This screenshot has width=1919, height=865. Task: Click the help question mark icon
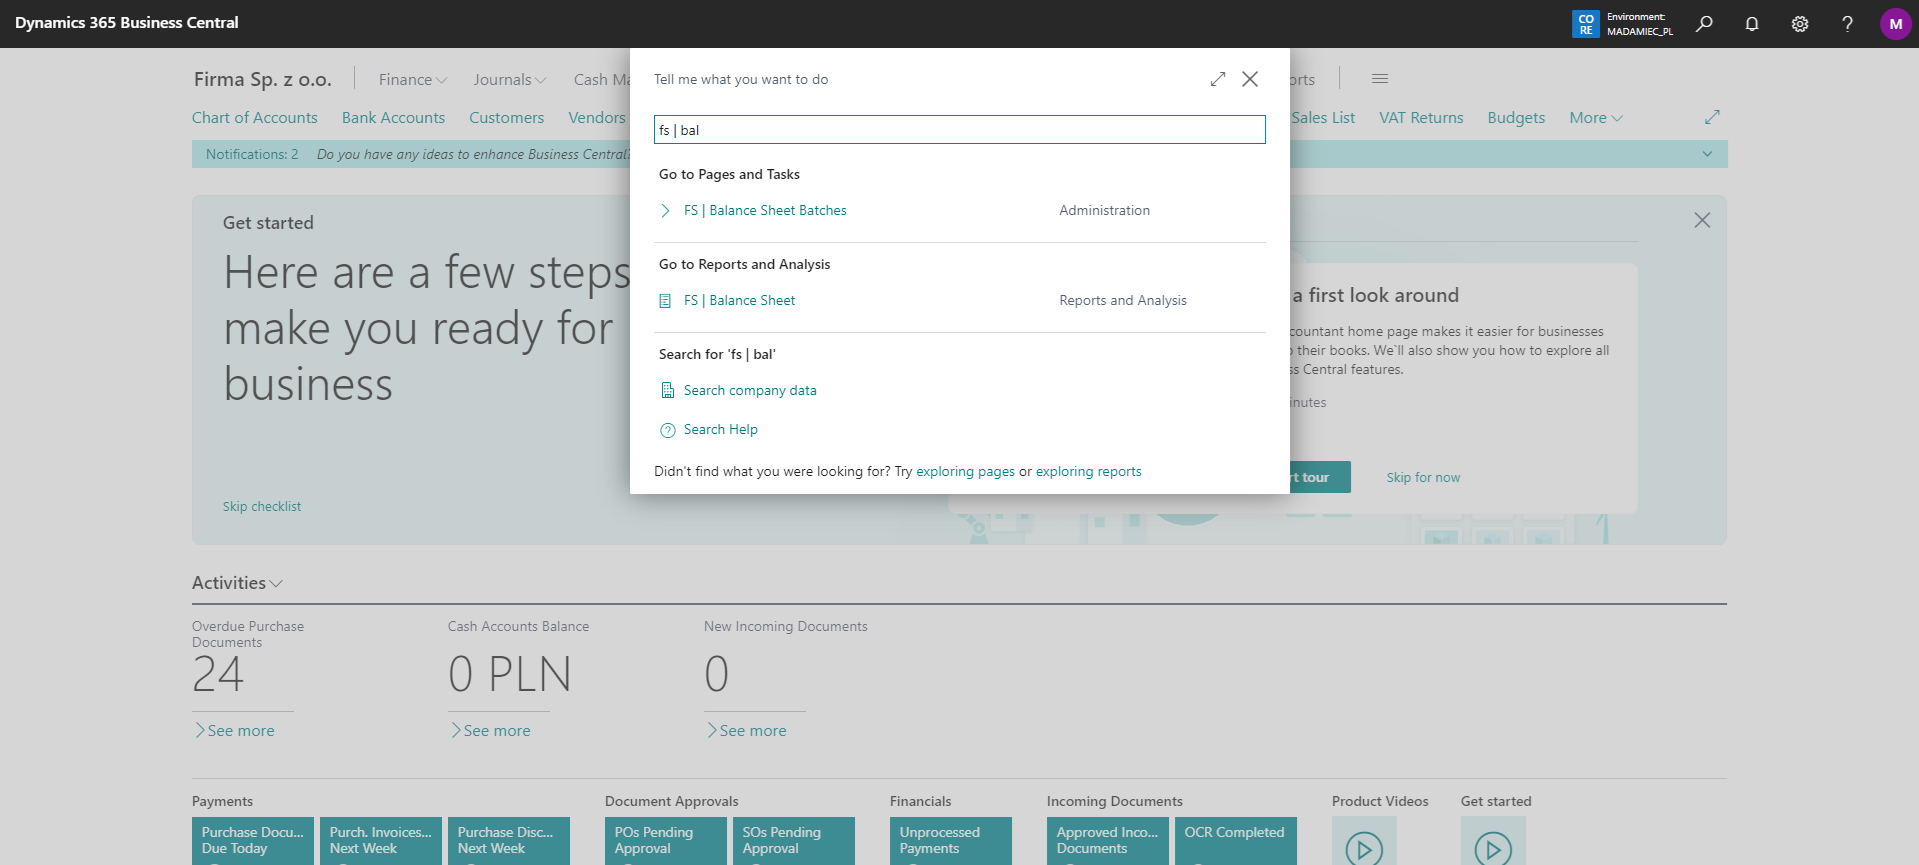pyautogui.click(x=1847, y=23)
